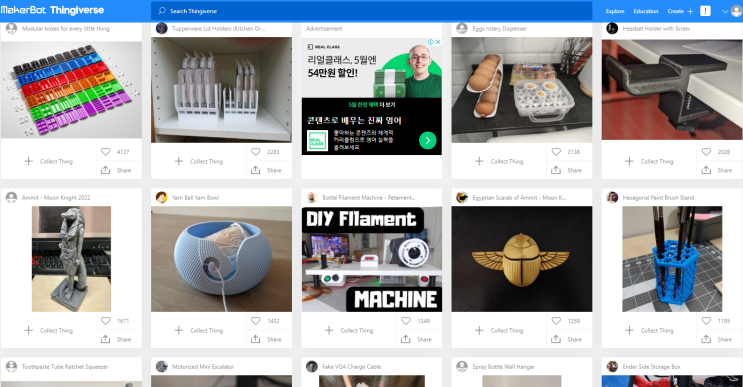Image resolution: width=743 pixels, height=387 pixels.
Task: Open 'Modular boxes for every little thing' title
Action: pos(65,28)
